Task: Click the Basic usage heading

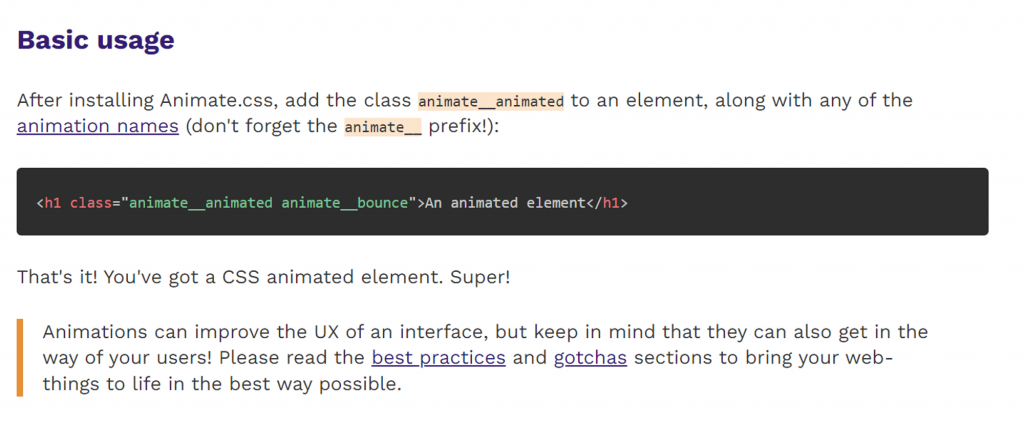Action: pyautogui.click(x=96, y=41)
